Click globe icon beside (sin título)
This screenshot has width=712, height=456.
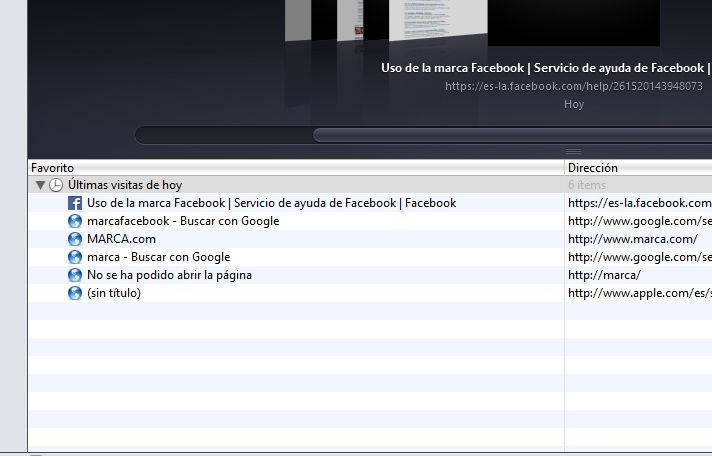75,293
